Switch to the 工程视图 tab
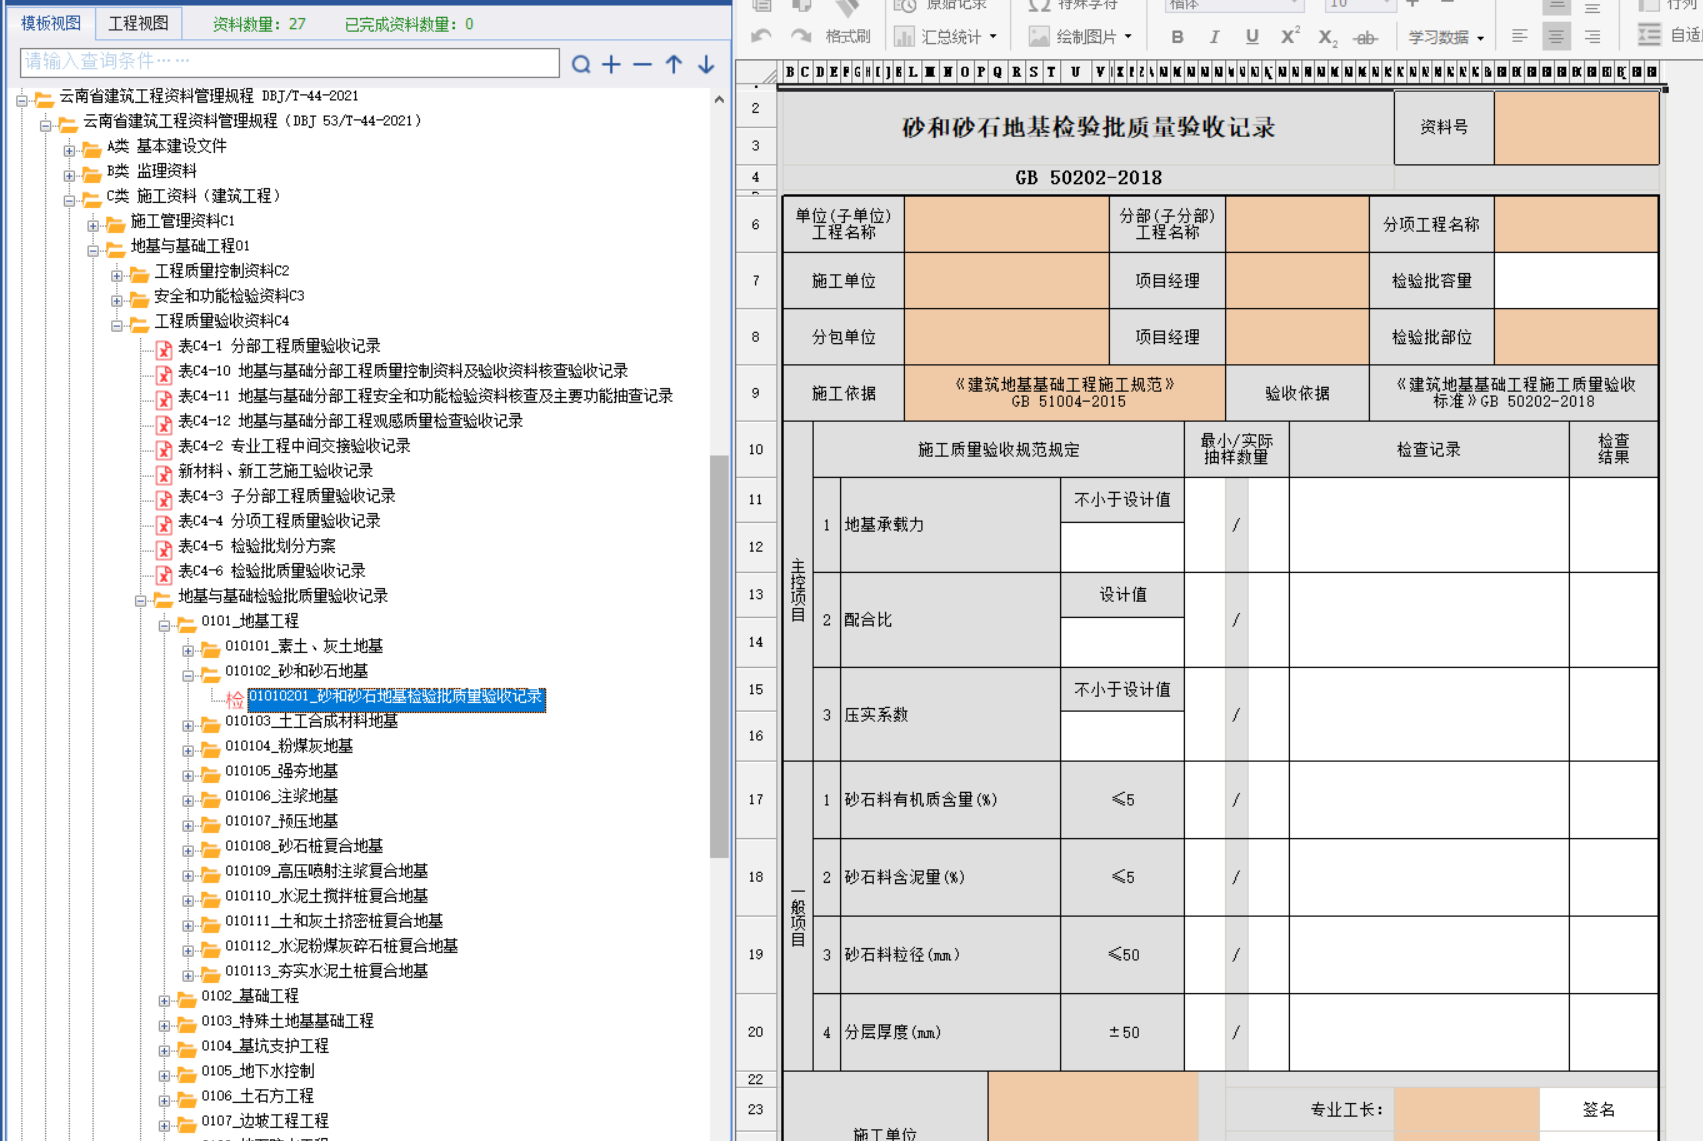The image size is (1703, 1141). (x=139, y=23)
